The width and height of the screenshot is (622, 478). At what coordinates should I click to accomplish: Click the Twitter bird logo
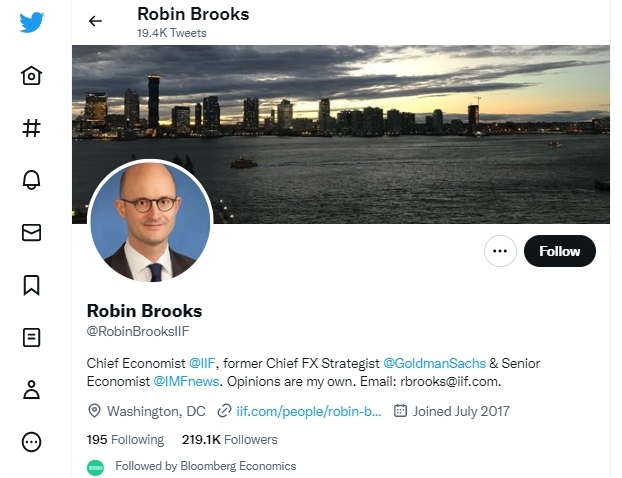click(31, 22)
